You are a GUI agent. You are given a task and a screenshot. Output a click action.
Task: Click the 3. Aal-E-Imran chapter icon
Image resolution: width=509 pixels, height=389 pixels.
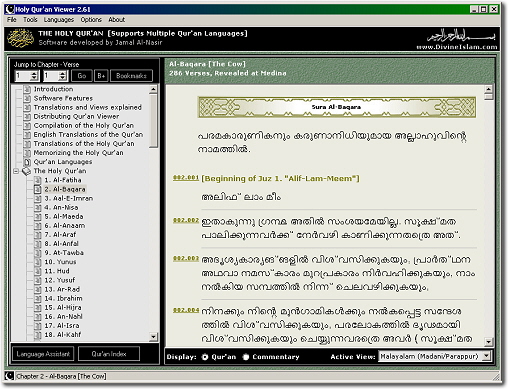click(x=38, y=199)
